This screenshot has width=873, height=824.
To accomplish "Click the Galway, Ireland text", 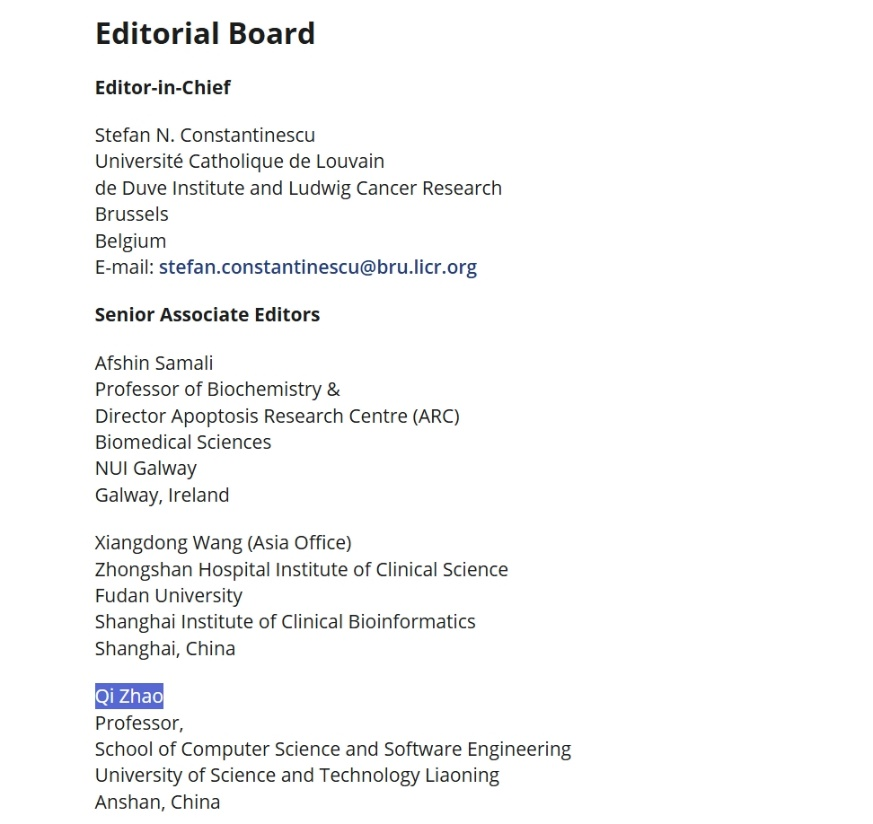I will point(162,495).
